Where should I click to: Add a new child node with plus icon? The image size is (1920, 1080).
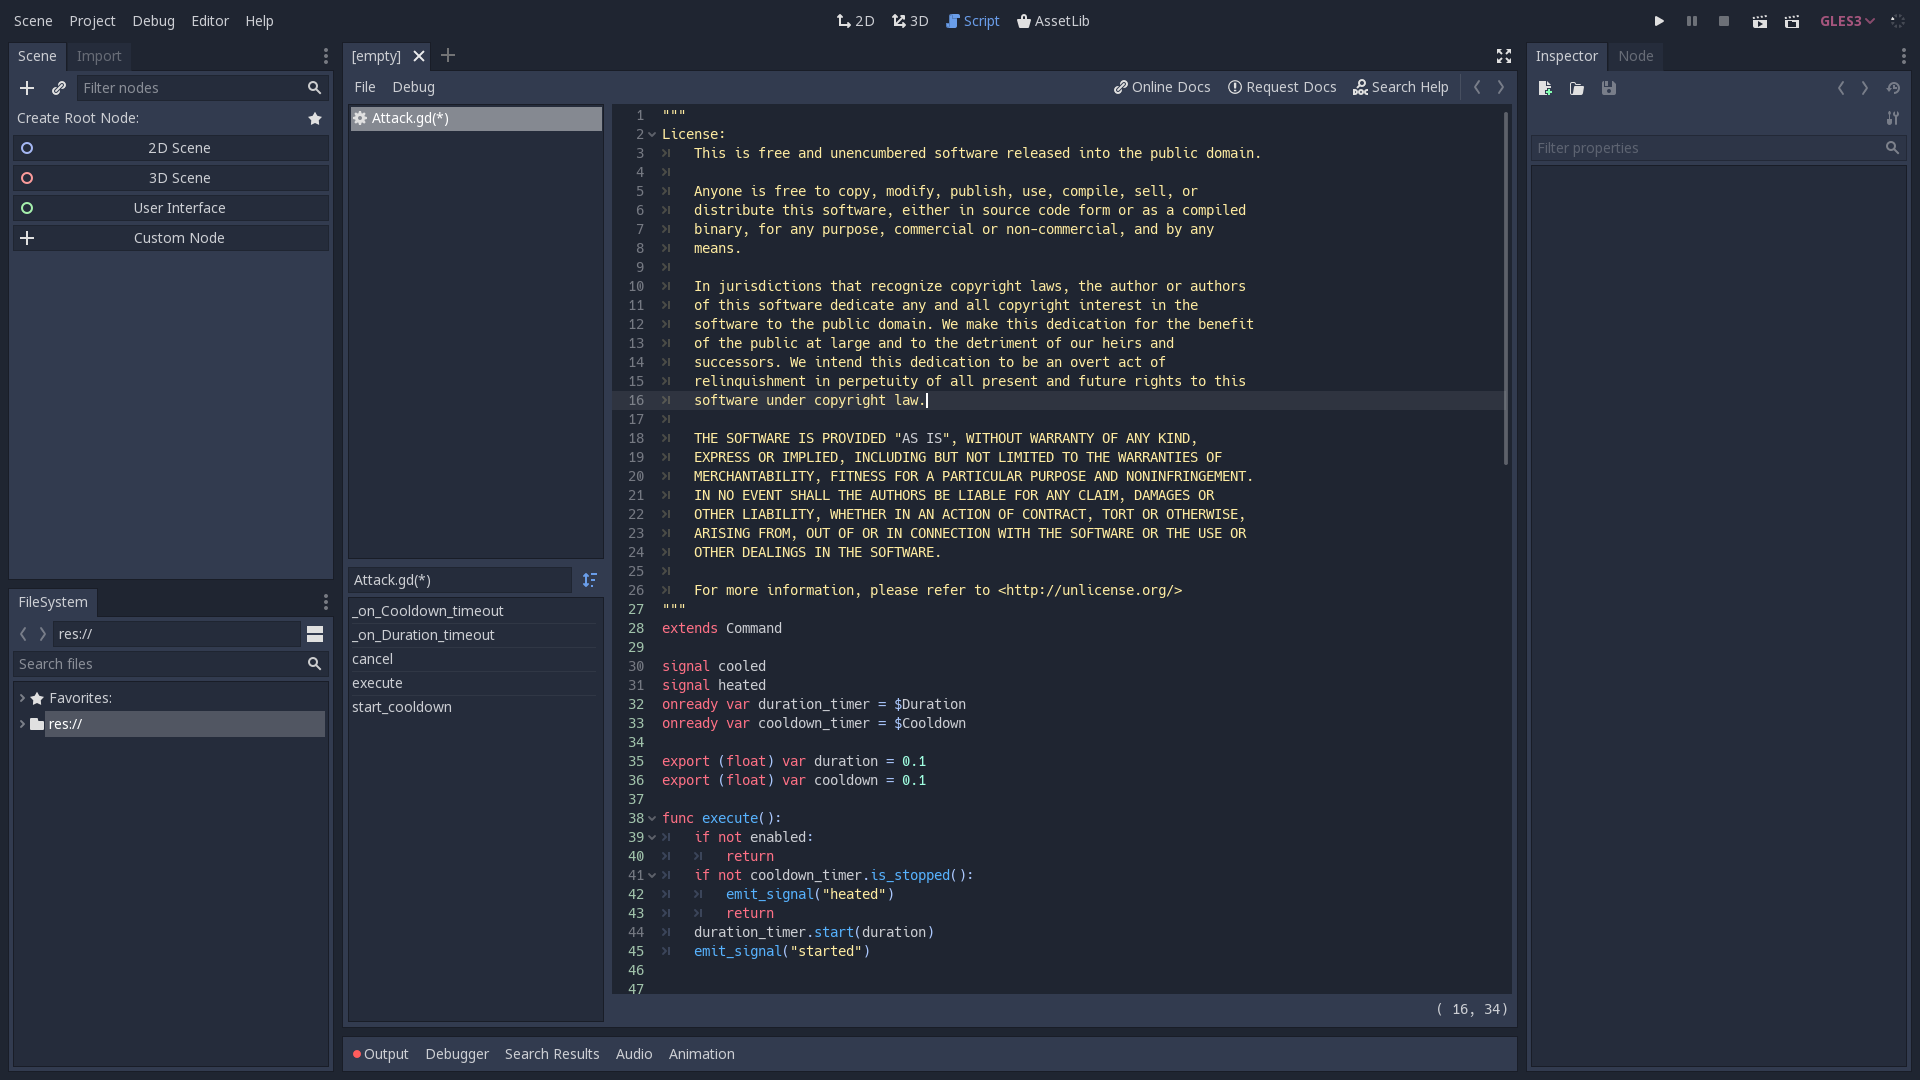point(27,88)
